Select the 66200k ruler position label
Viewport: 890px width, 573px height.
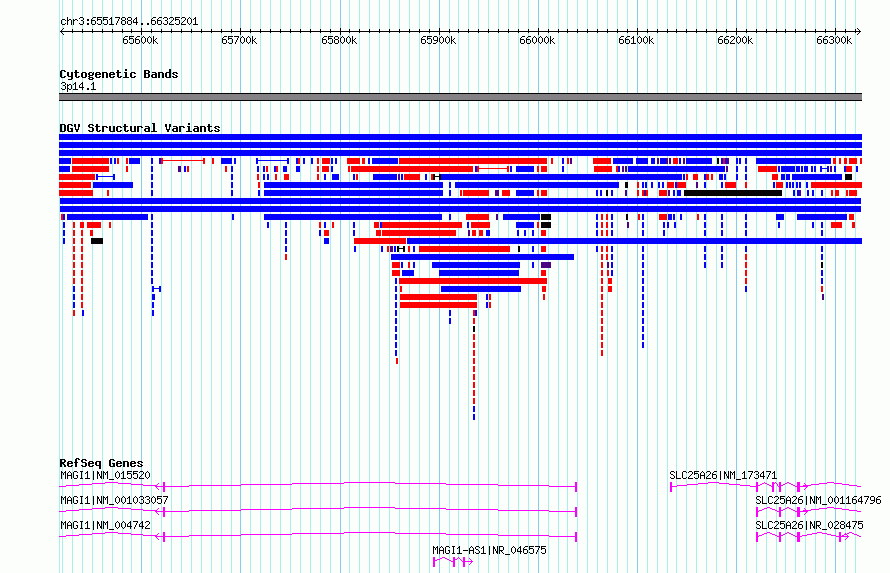pyautogui.click(x=735, y=40)
